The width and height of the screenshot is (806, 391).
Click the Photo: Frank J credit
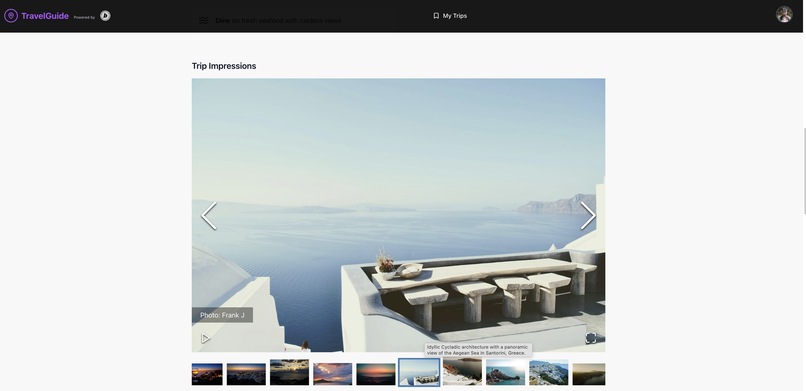(222, 315)
